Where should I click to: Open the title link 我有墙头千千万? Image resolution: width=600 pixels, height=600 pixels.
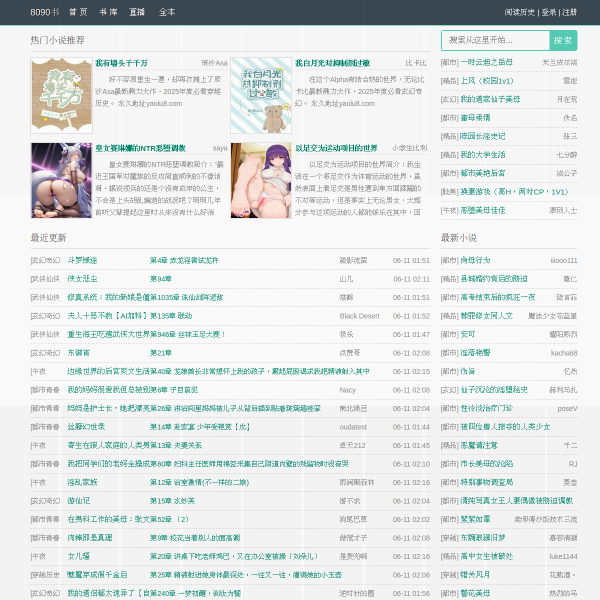point(121,63)
